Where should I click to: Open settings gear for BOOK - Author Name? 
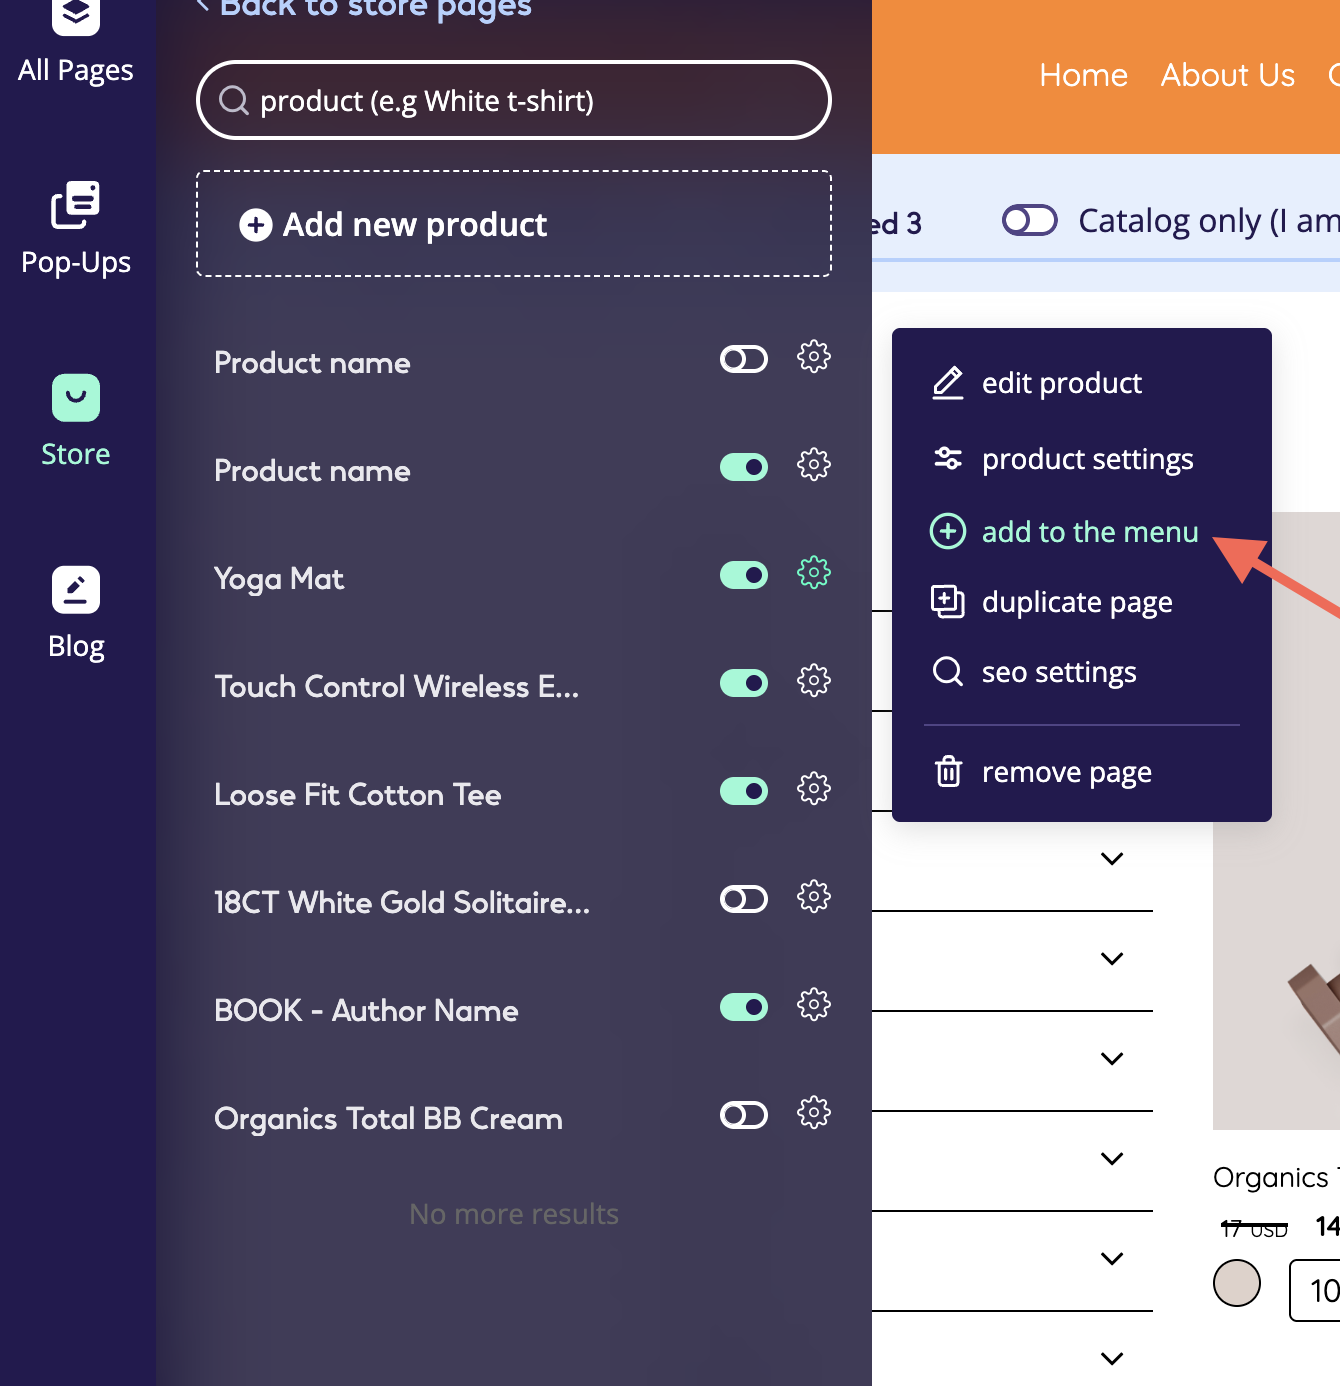[x=814, y=1005]
